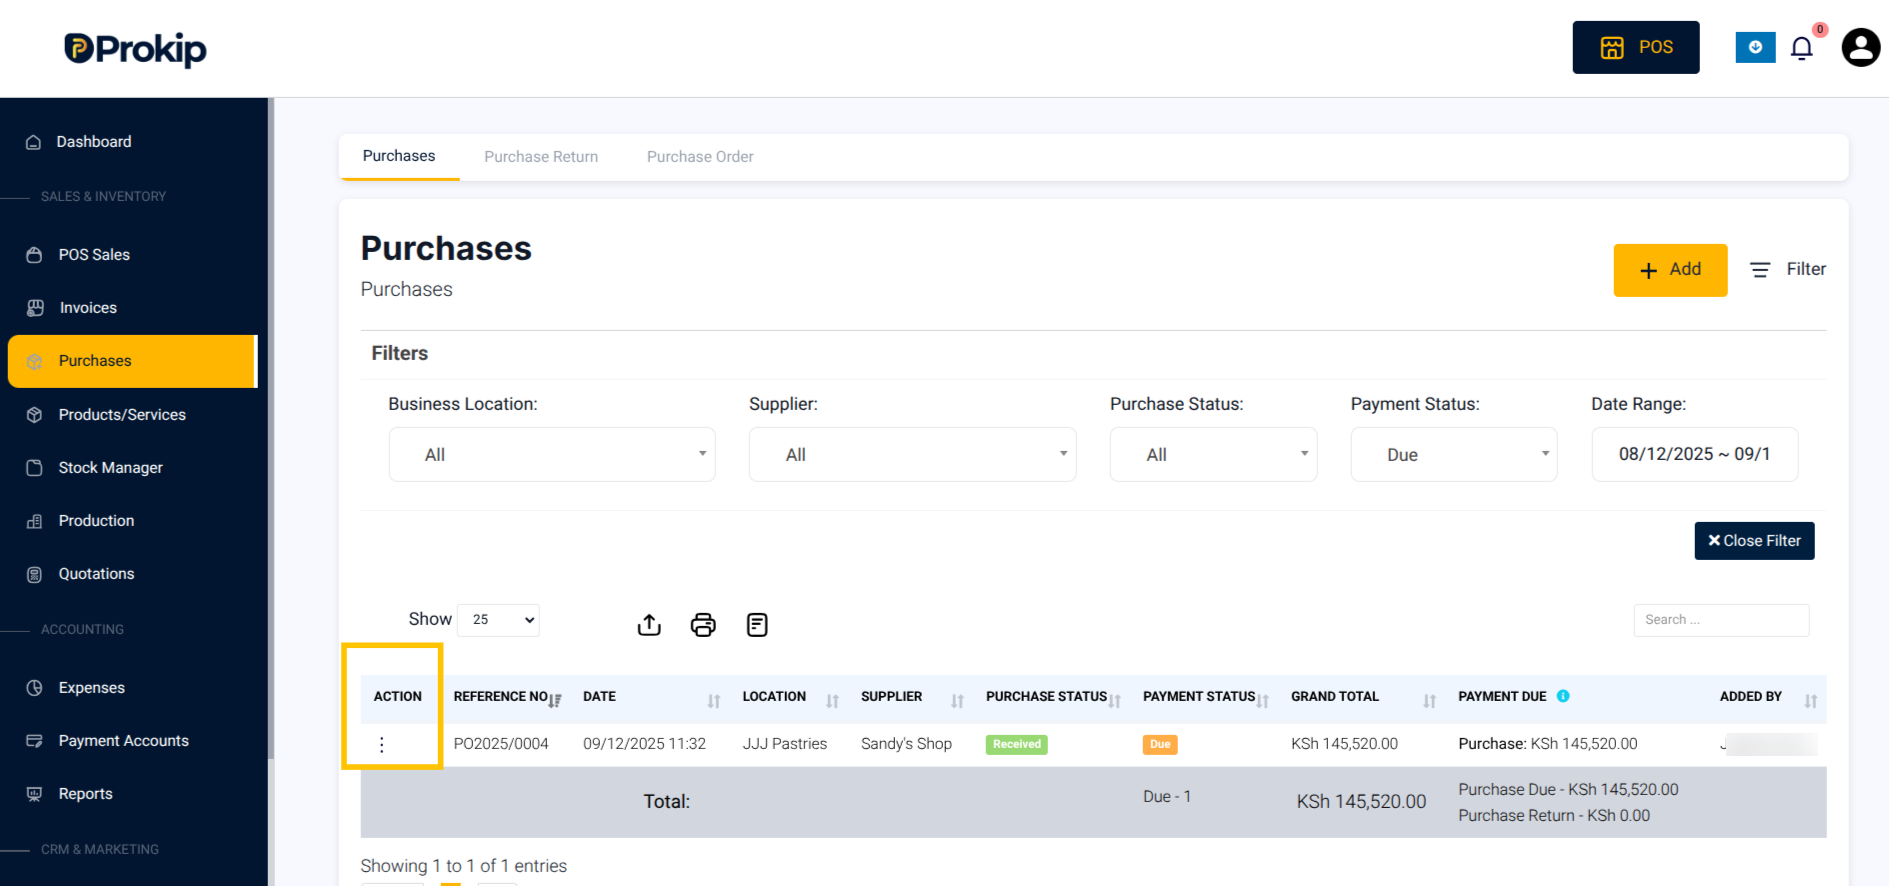Viewport: 1889px width, 886px height.
Task: Open the Show entries count dropdown
Action: [498, 620]
